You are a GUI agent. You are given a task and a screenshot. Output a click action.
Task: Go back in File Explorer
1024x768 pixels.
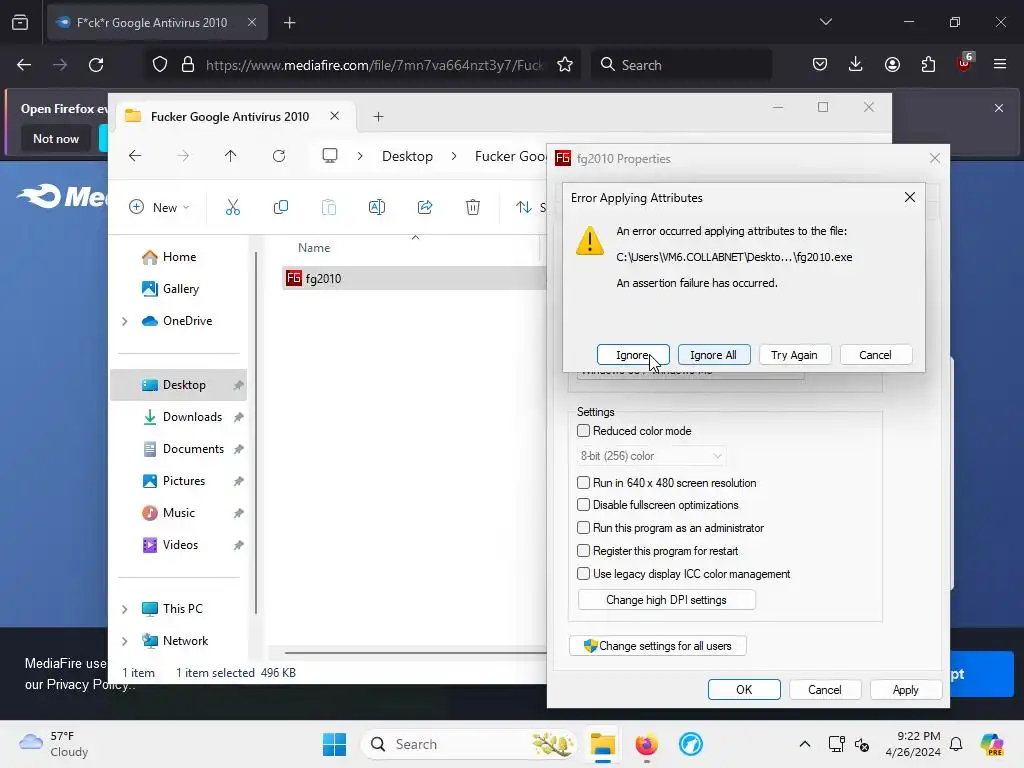(135, 156)
